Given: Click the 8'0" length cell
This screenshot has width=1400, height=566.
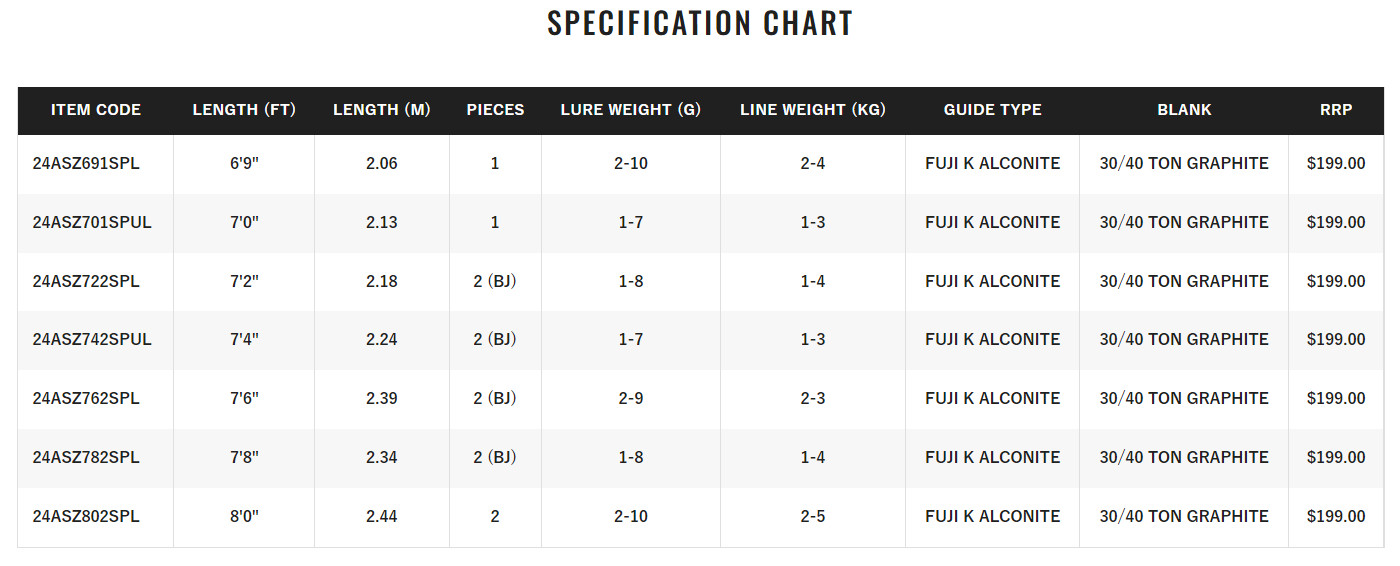Looking at the screenshot, I should 244,516.
